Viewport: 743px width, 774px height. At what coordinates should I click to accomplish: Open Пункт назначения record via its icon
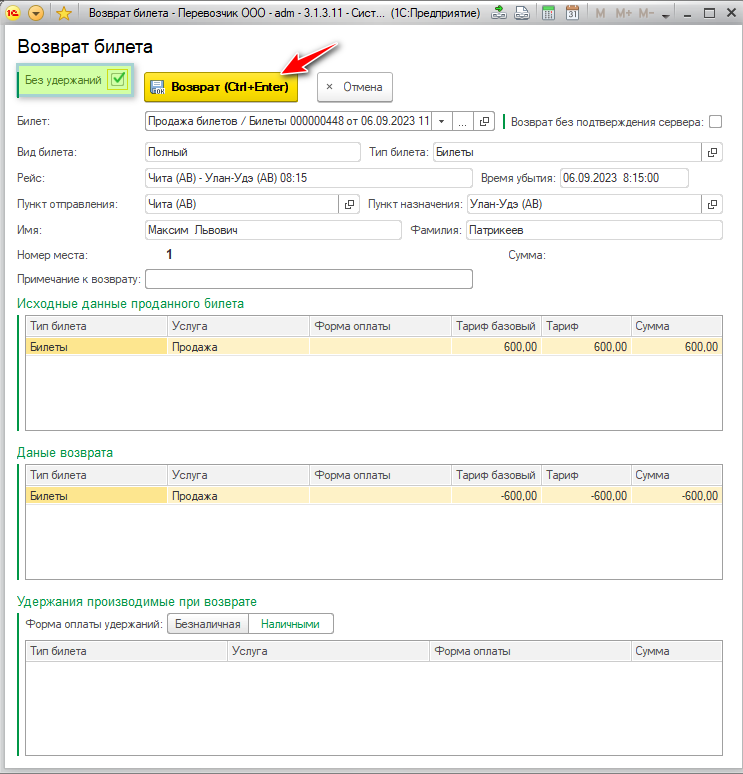(x=712, y=204)
